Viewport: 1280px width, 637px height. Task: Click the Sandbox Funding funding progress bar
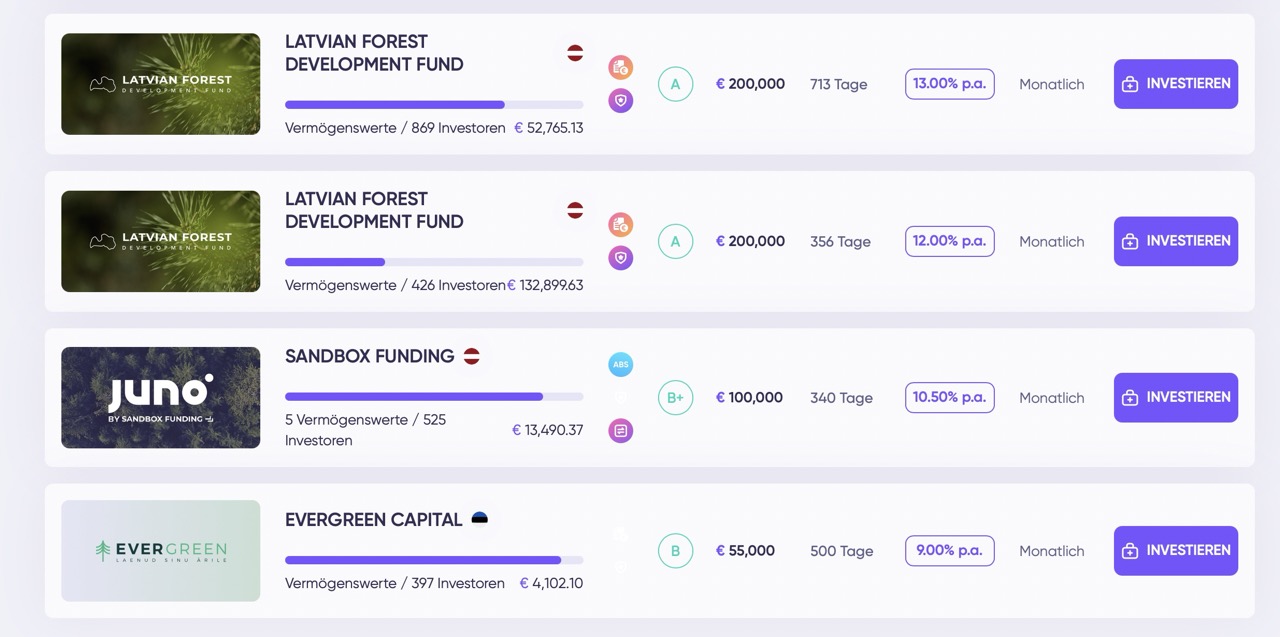coord(434,397)
